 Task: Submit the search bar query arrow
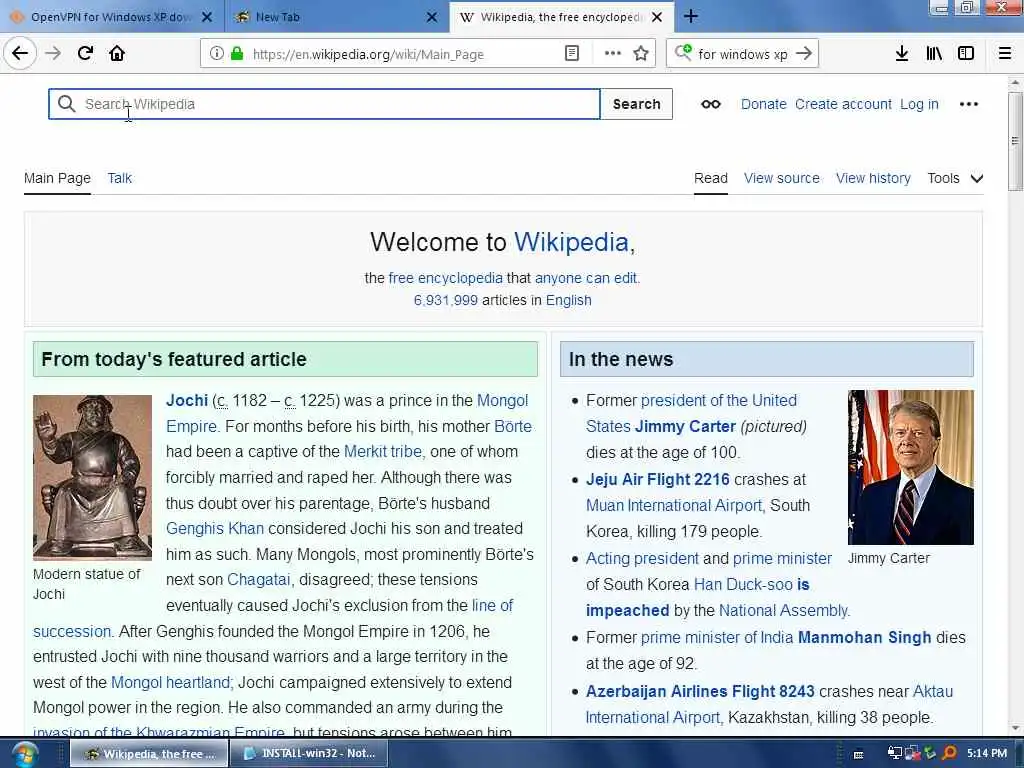(804, 54)
